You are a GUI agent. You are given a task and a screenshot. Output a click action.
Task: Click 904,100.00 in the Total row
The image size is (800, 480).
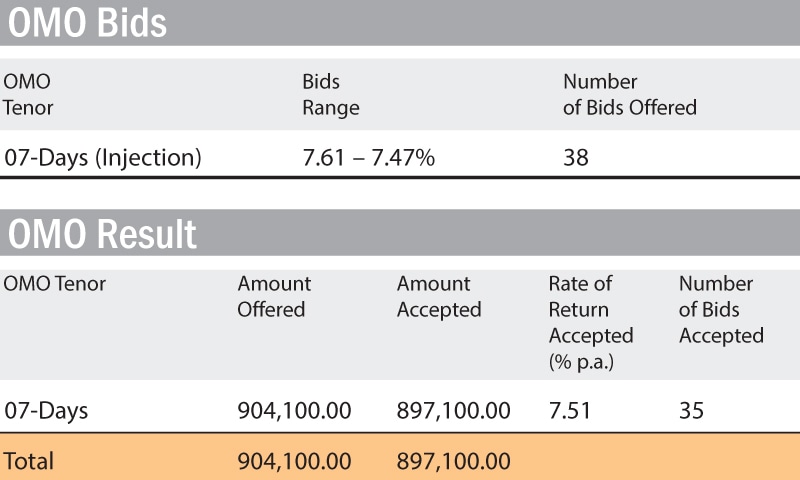(294, 461)
